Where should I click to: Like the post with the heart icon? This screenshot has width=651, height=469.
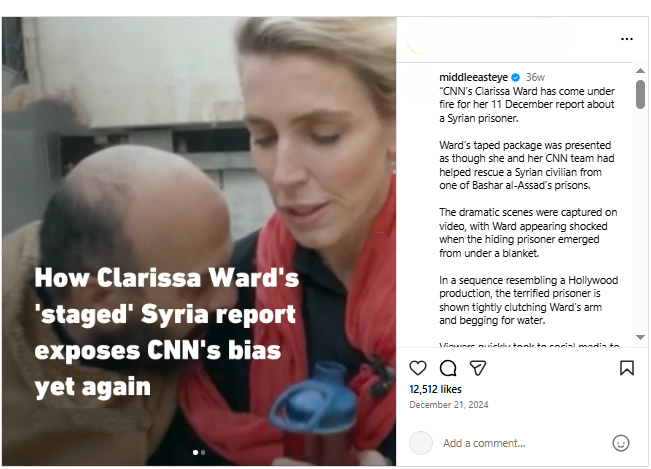[418, 368]
